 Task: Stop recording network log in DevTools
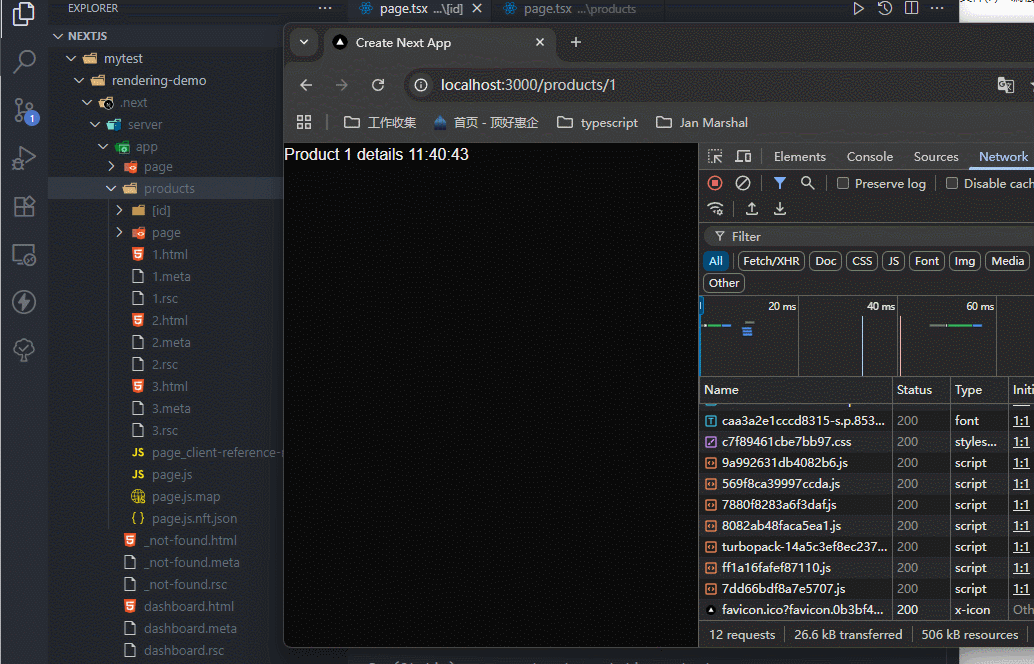[x=715, y=183]
